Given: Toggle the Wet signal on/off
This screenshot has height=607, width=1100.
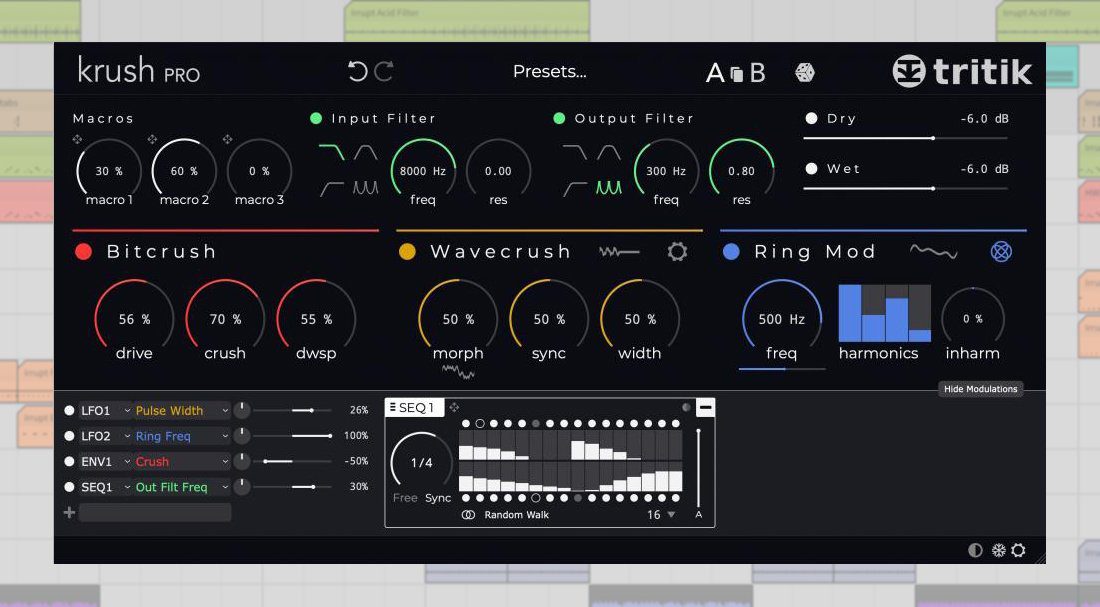Looking at the screenshot, I should (x=812, y=168).
